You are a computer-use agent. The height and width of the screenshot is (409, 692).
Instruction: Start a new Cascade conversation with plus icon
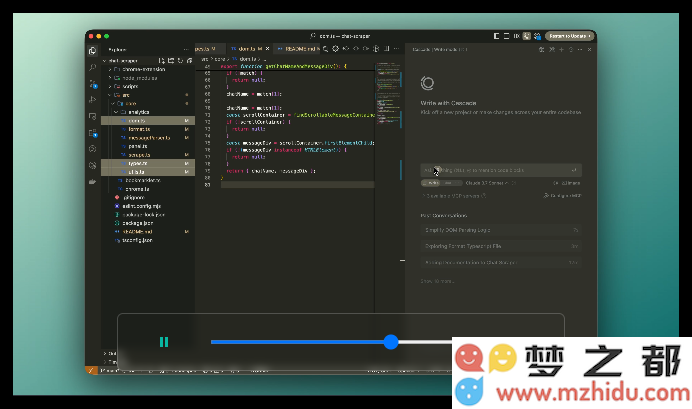[561, 49]
